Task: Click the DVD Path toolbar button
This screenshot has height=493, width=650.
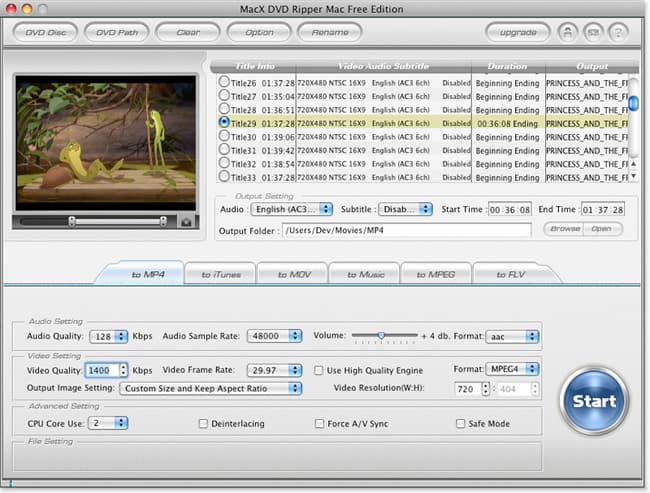Action: (x=119, y=32)
